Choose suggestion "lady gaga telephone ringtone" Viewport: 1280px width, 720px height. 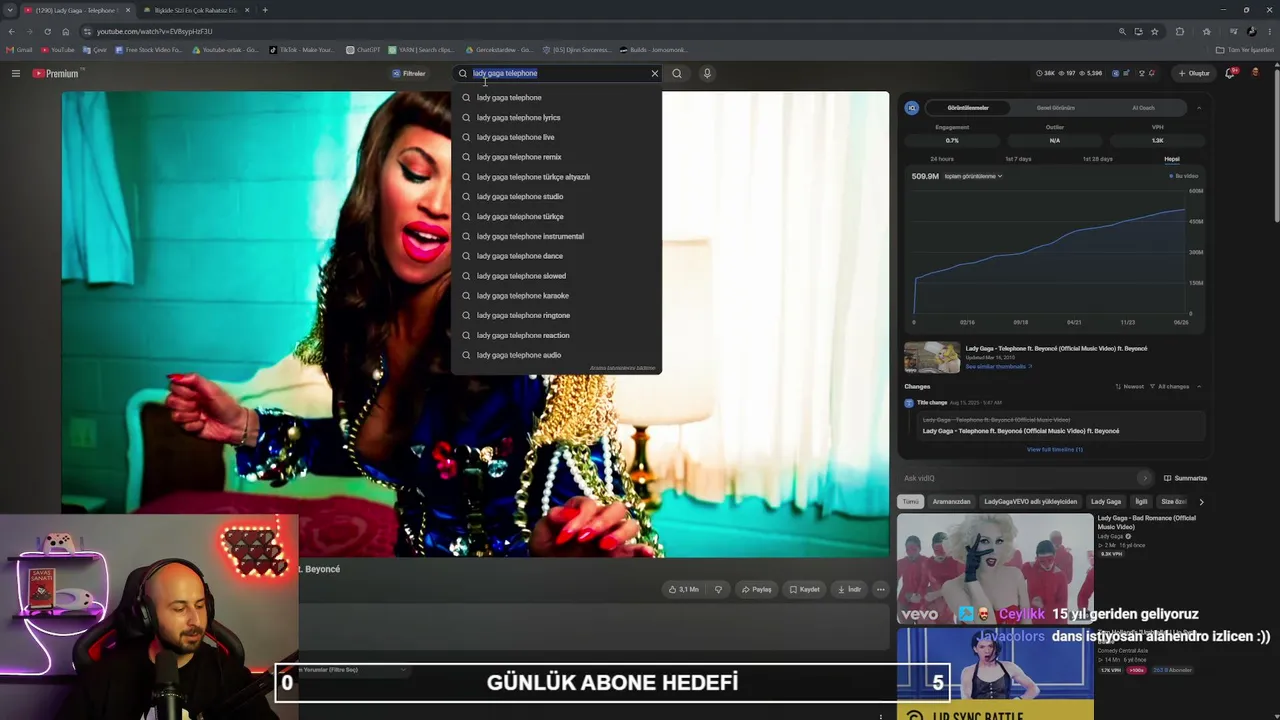click(556, 315)
